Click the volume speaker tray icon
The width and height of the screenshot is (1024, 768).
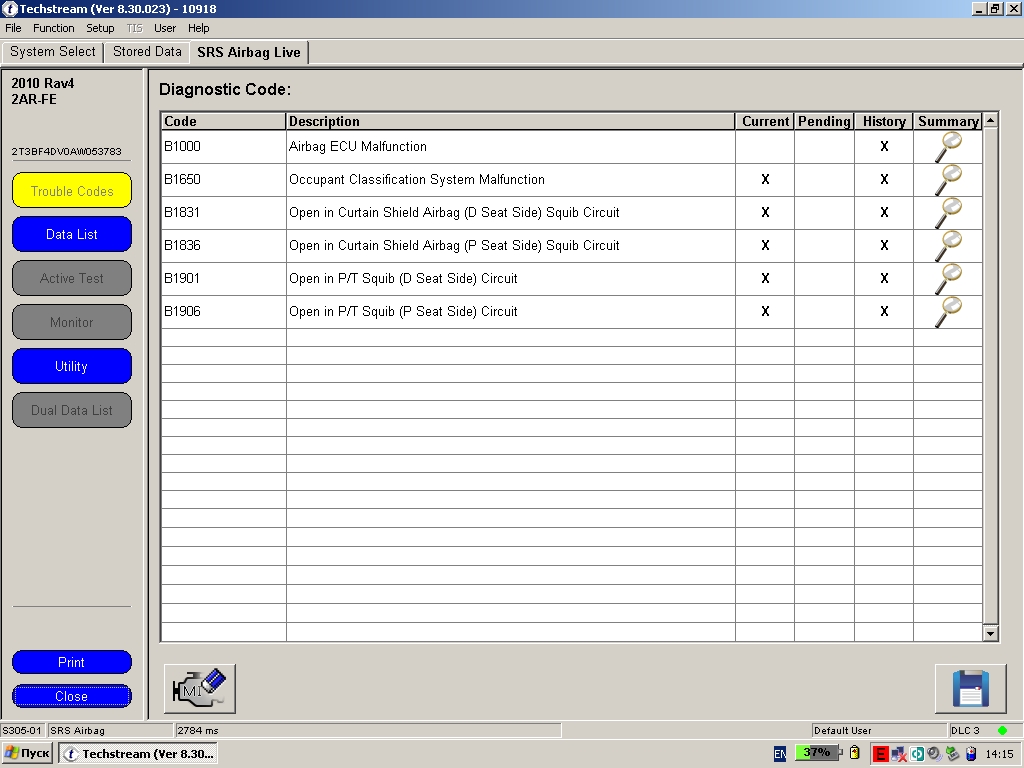[934, 754]
